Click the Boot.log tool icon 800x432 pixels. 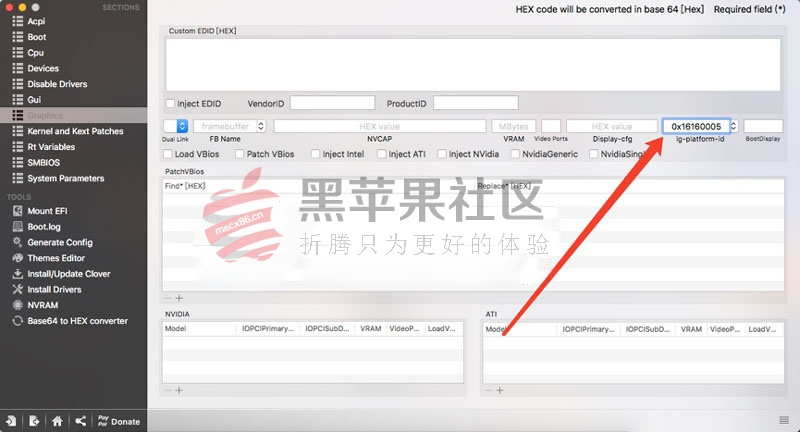tap(18, 226)
